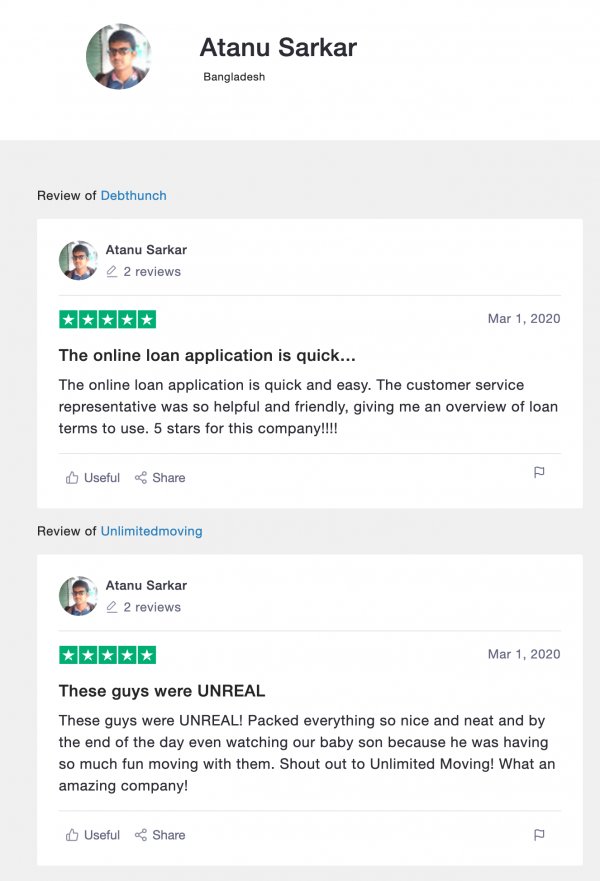This screenshot has width=600, height=881.
Task: Open the Unlimitedmoving company link
Action: point(151,532)
